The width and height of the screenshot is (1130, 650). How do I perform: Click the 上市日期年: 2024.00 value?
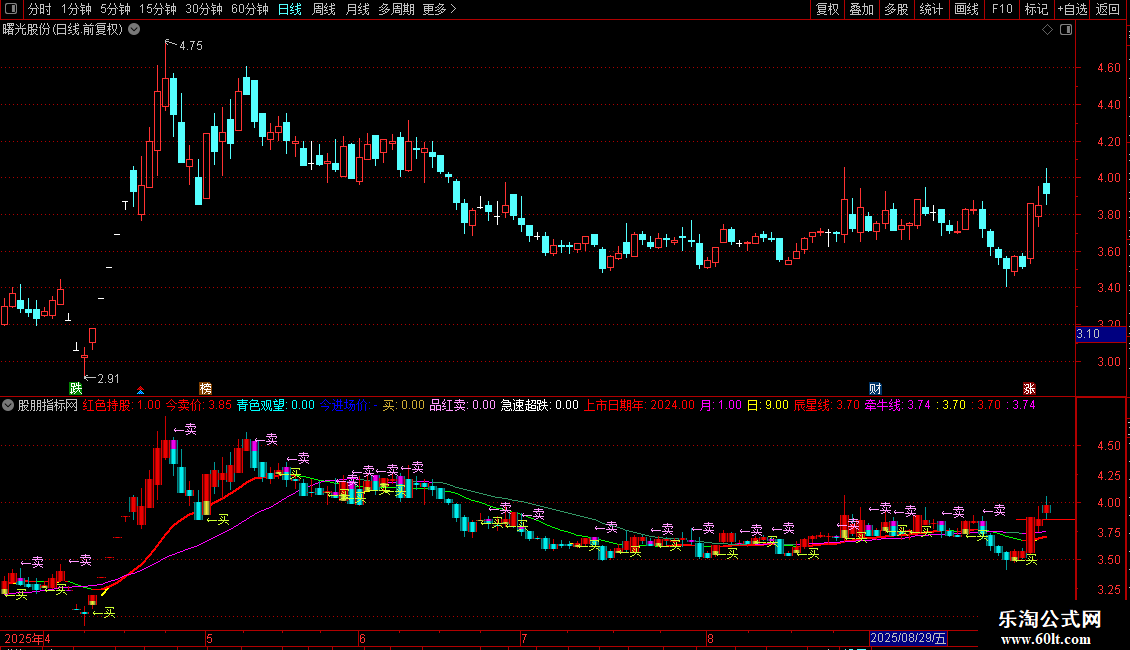tap(639, 405)
